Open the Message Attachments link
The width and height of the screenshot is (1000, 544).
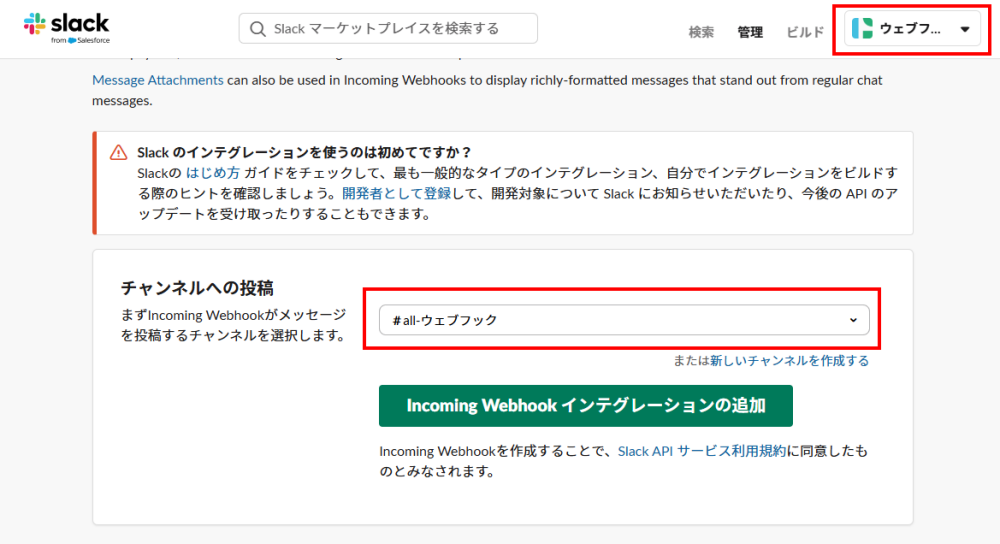158,80
